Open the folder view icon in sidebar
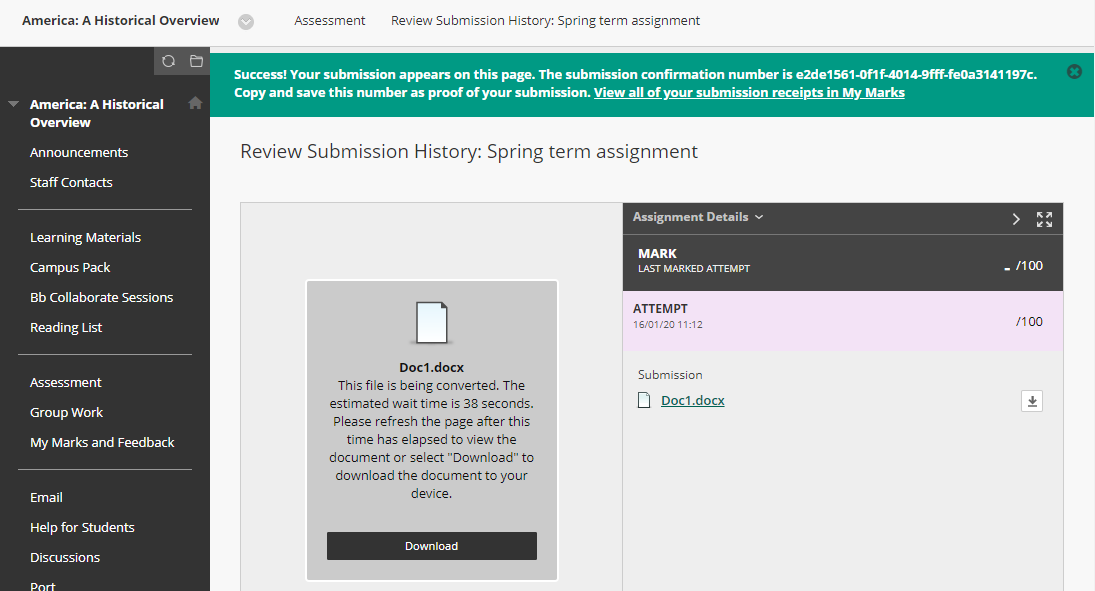Screen dimensions: 1095x591 (196, 61)
